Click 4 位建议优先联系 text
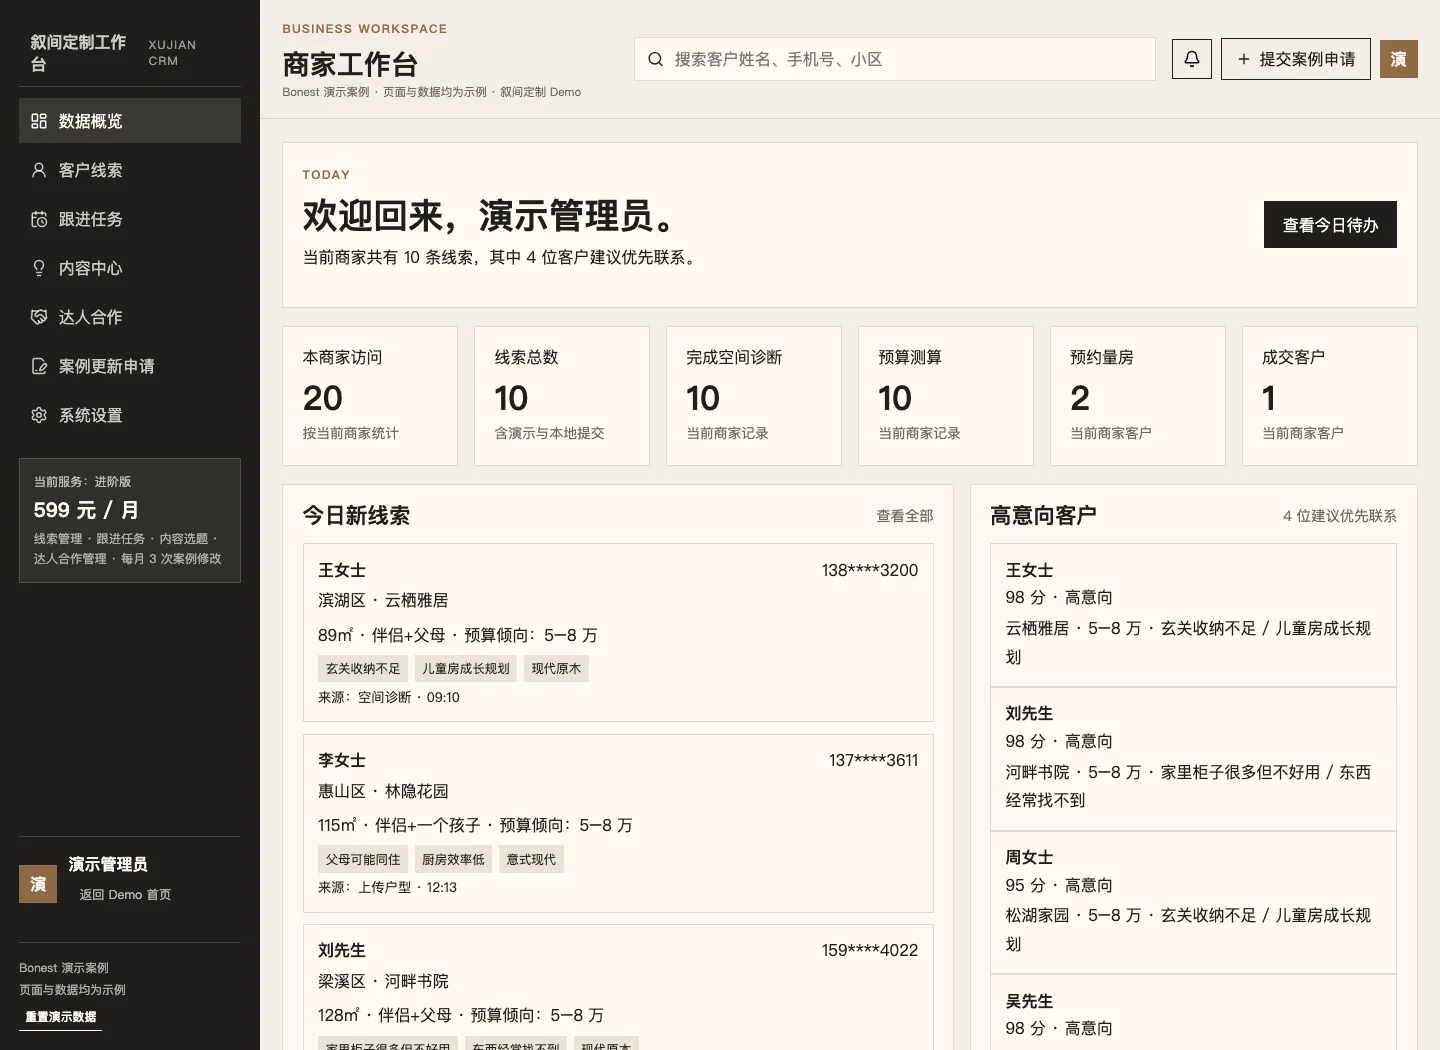 point(1340,516)
